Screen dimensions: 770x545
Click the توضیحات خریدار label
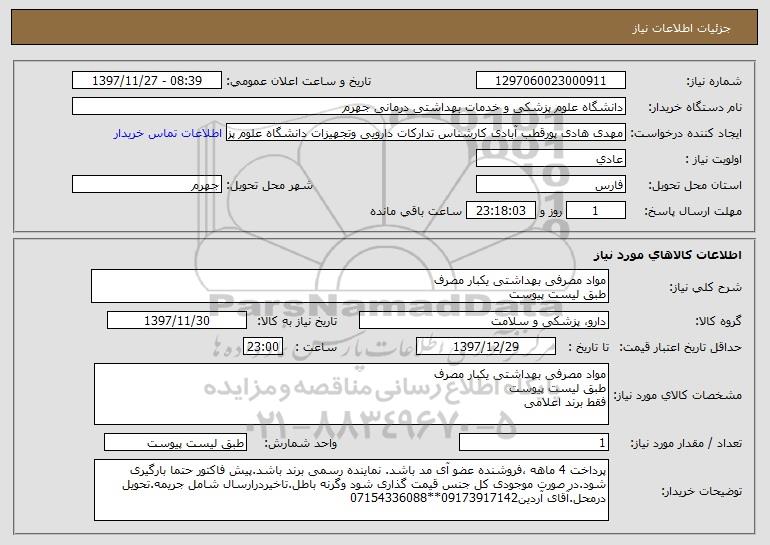[x=701, y=491]
